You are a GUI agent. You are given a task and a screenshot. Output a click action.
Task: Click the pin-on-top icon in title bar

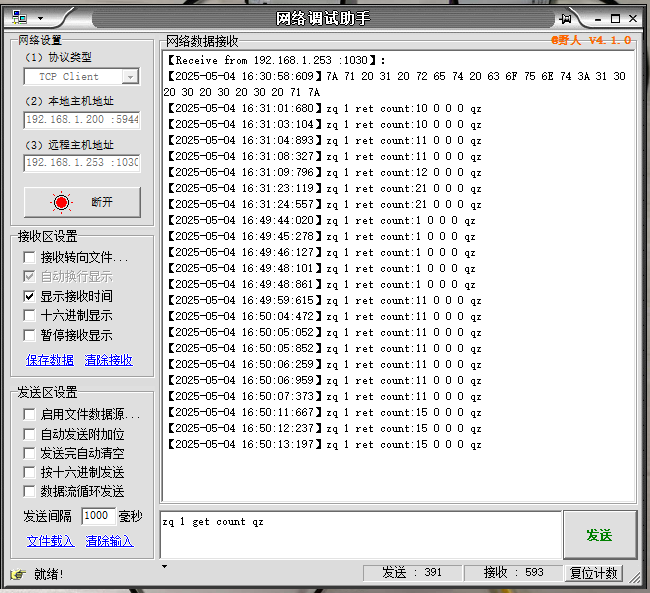click(x=566, y=18)
